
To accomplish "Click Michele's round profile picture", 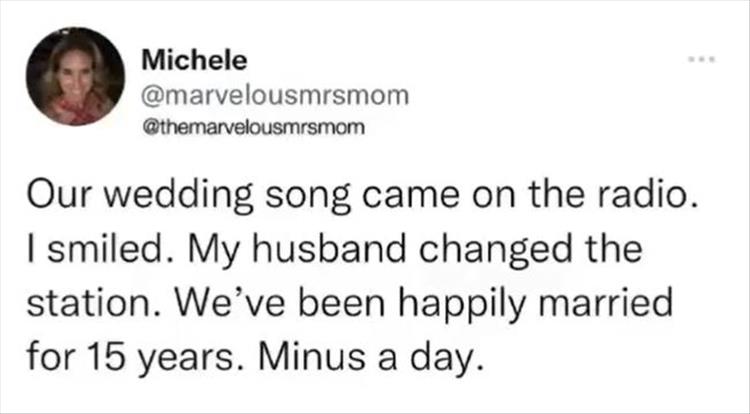I will click(75, 76).
